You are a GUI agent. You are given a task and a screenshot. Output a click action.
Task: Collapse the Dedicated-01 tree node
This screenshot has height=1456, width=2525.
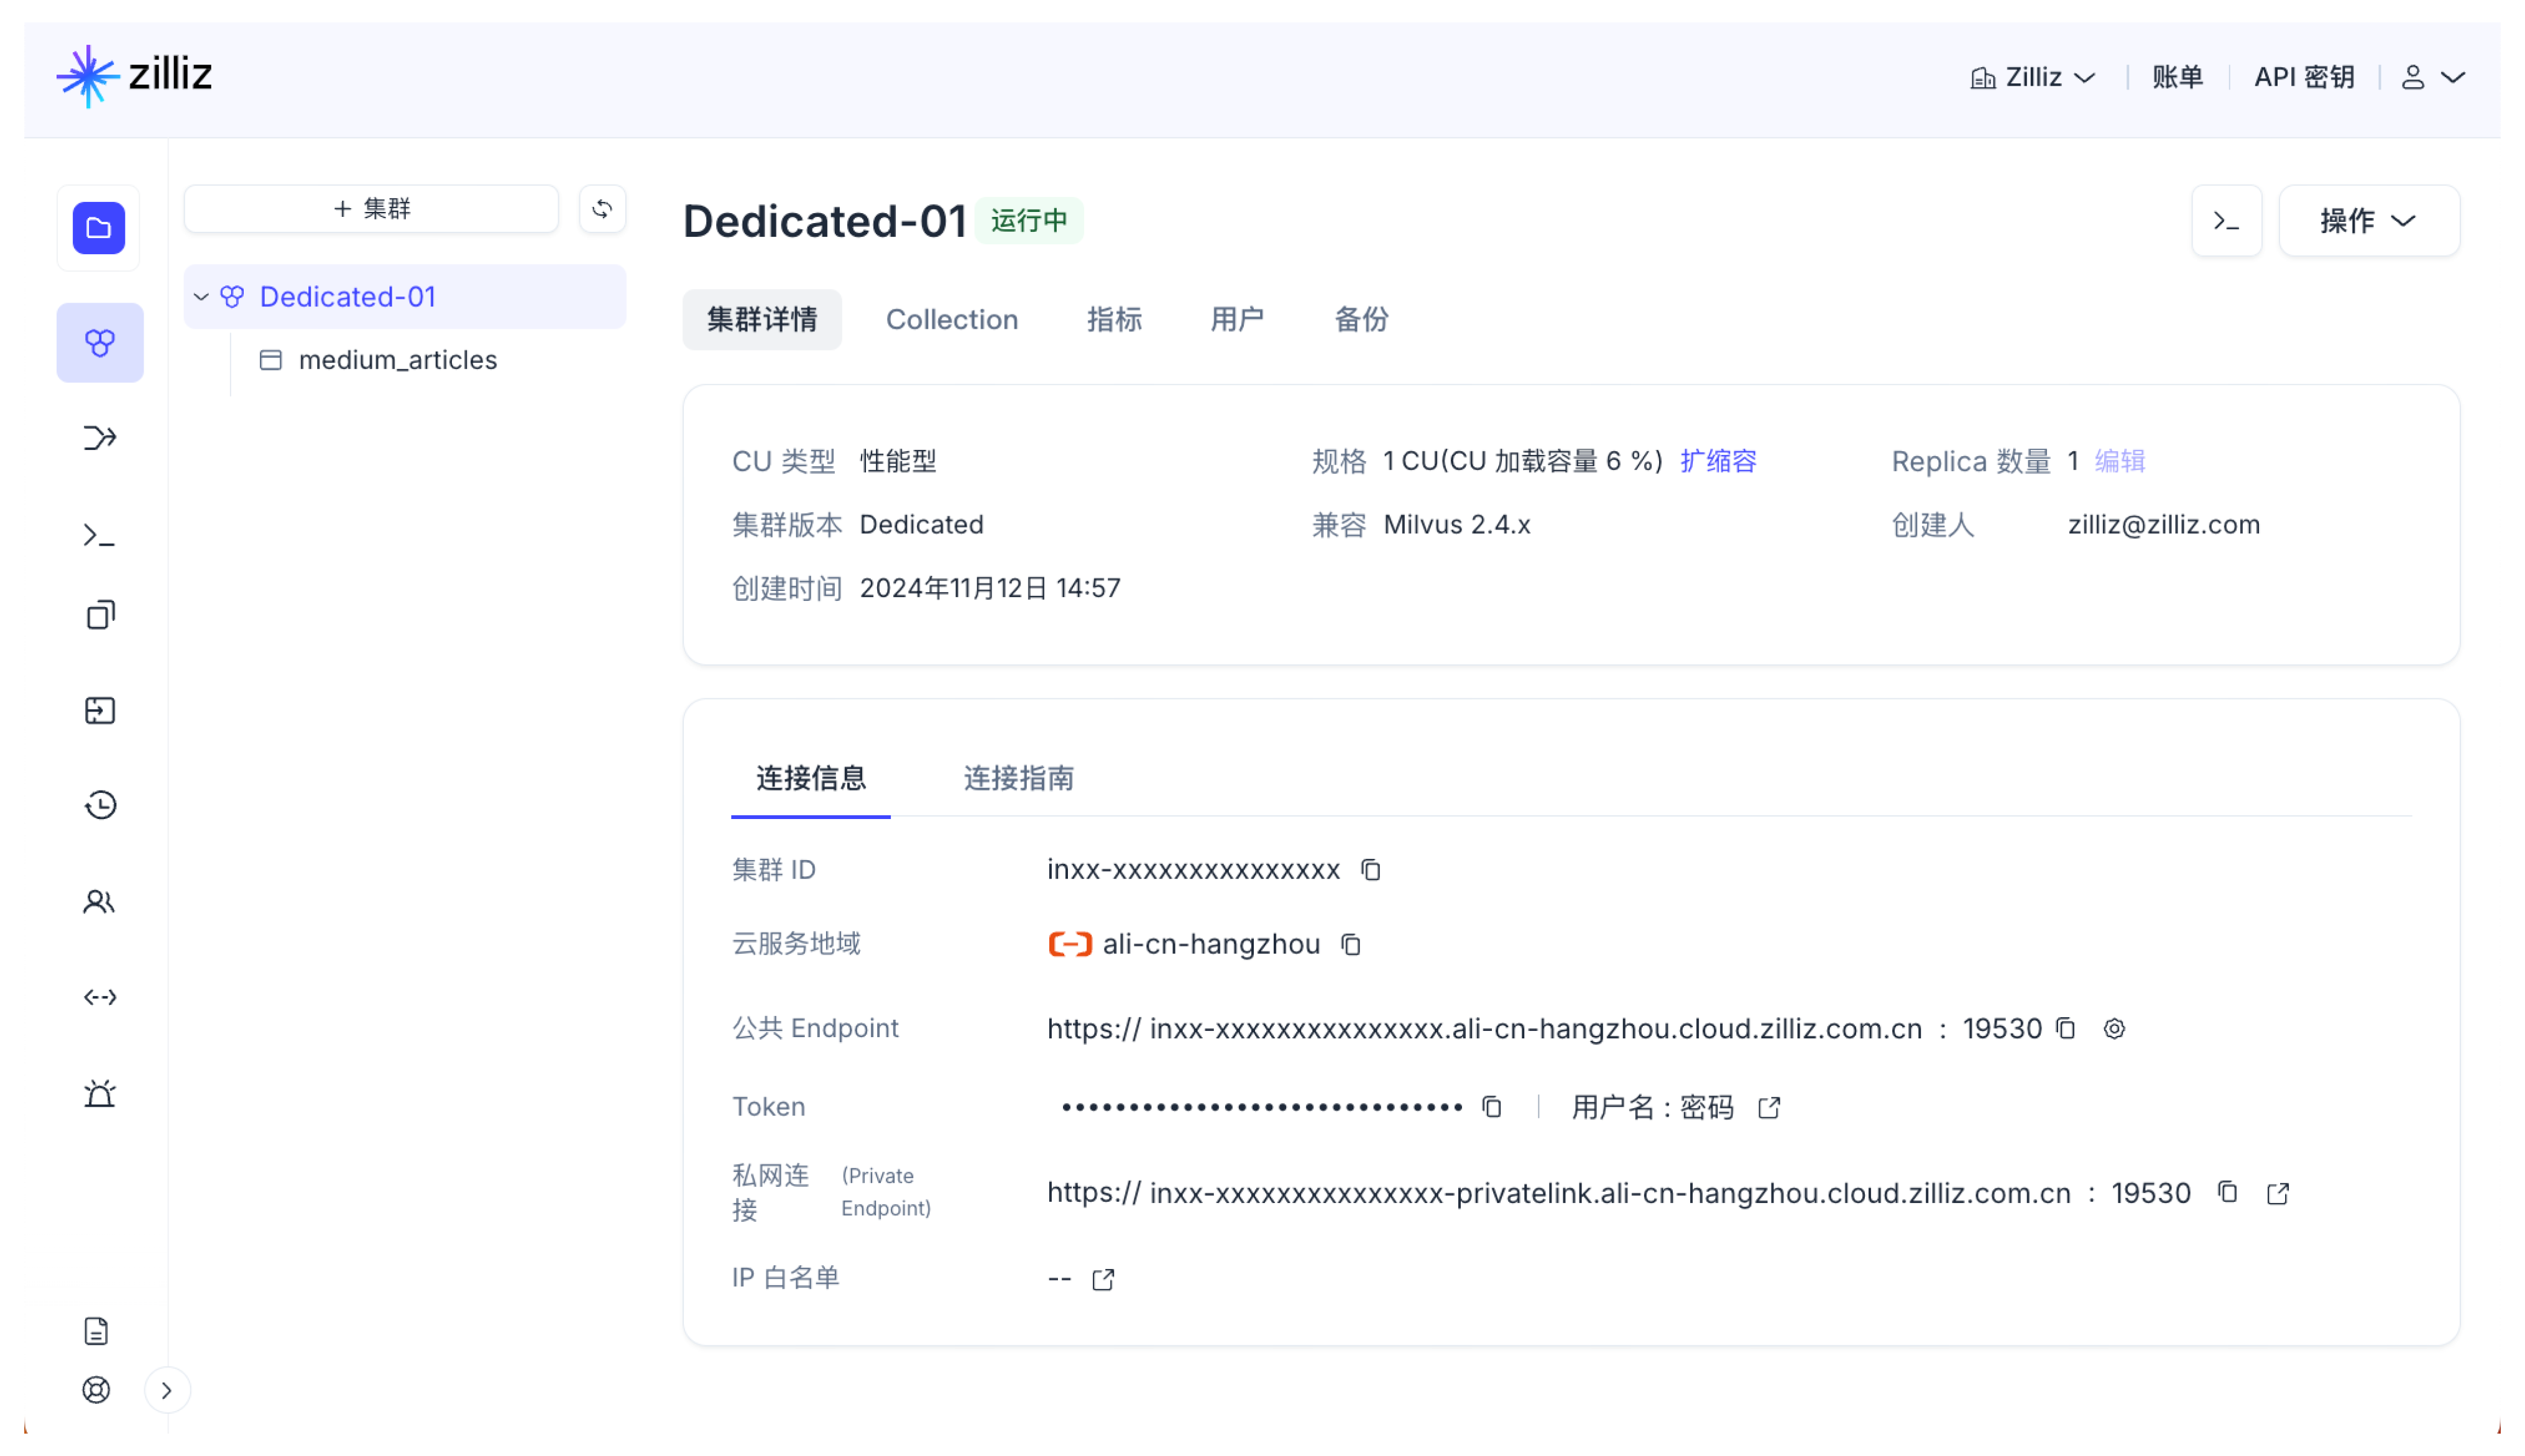201,296
